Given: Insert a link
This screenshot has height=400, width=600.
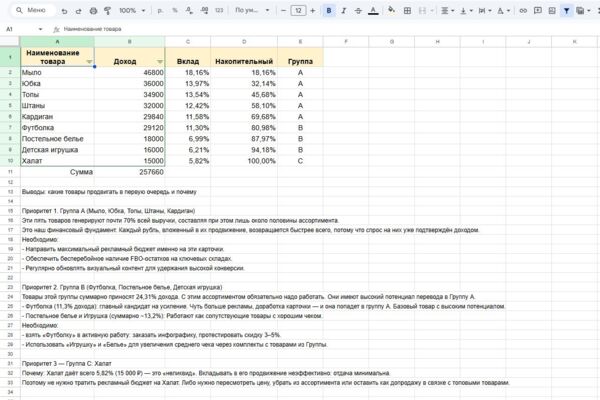Looking at the screenshot, I should [x=523, y=11].
